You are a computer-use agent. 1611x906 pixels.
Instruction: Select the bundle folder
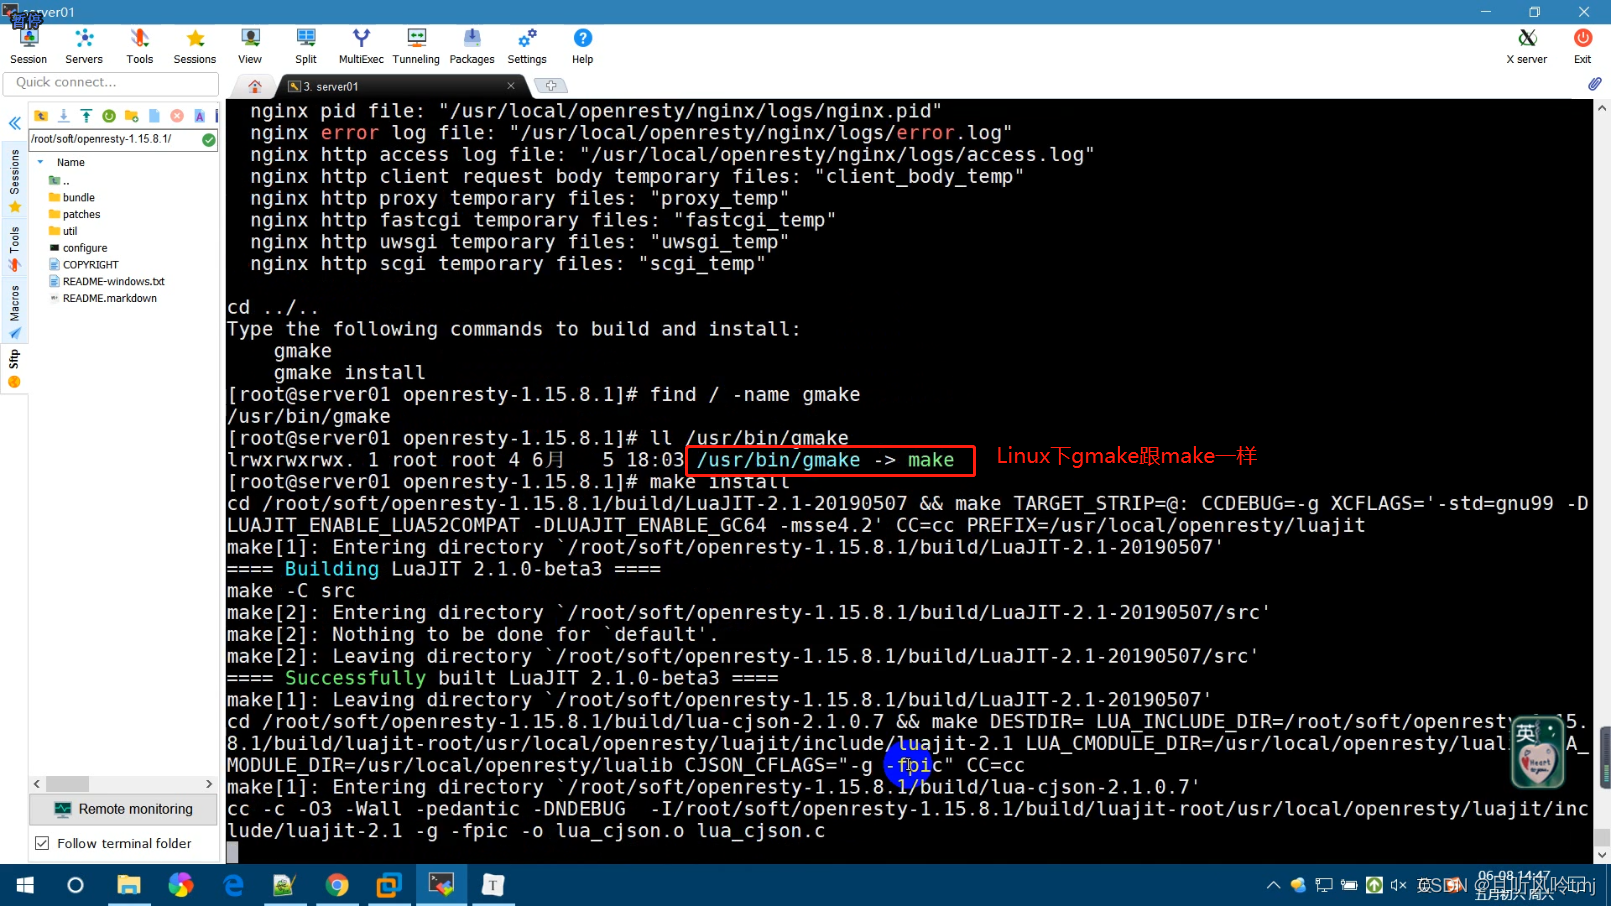(72, 198)
